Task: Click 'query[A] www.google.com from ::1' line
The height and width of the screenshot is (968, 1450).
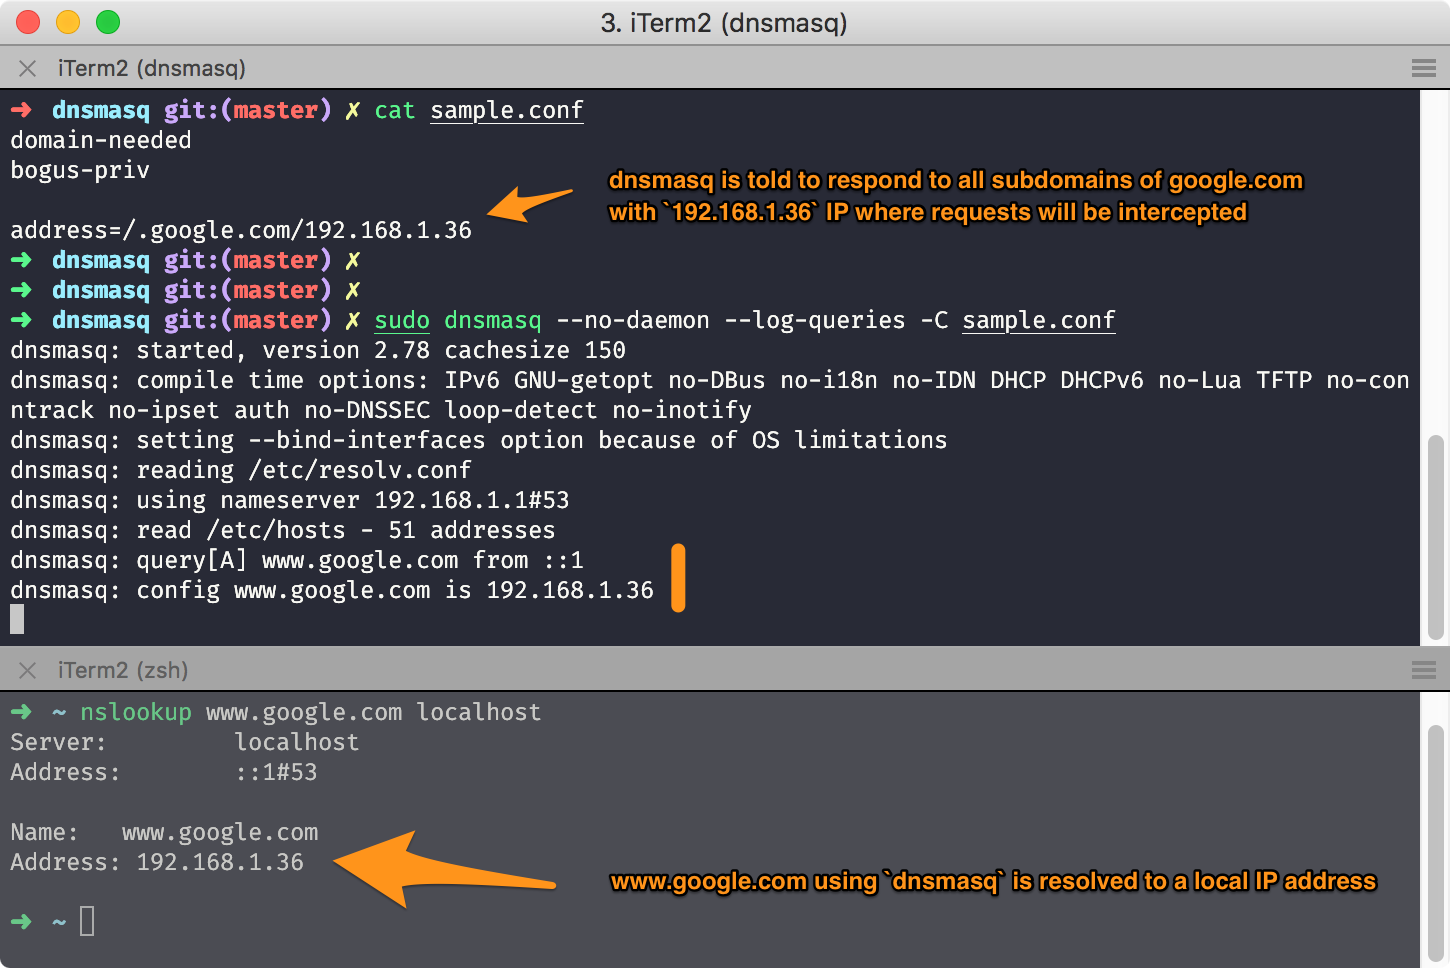Action: click(297, 560)
